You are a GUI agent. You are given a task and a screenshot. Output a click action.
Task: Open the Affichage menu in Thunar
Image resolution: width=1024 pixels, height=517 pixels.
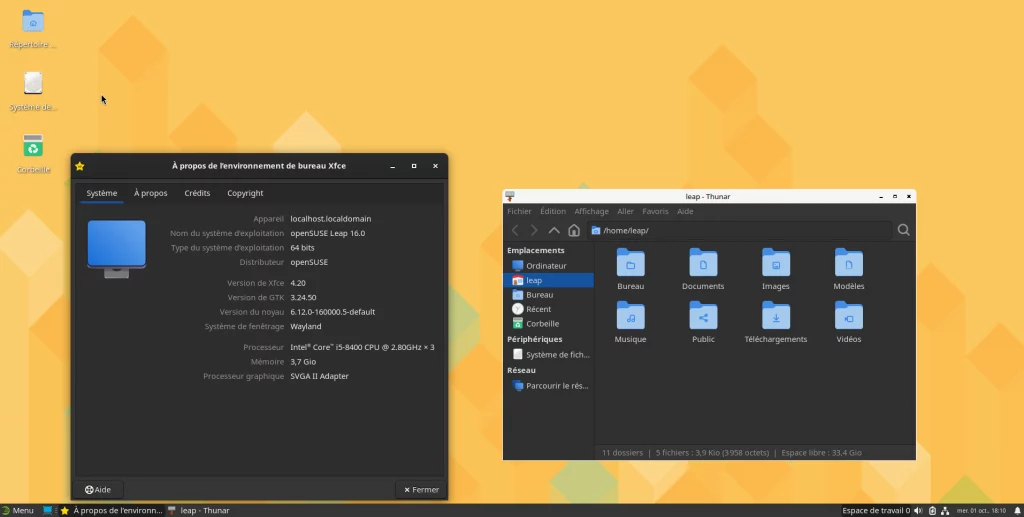click(x=591, y=211)
